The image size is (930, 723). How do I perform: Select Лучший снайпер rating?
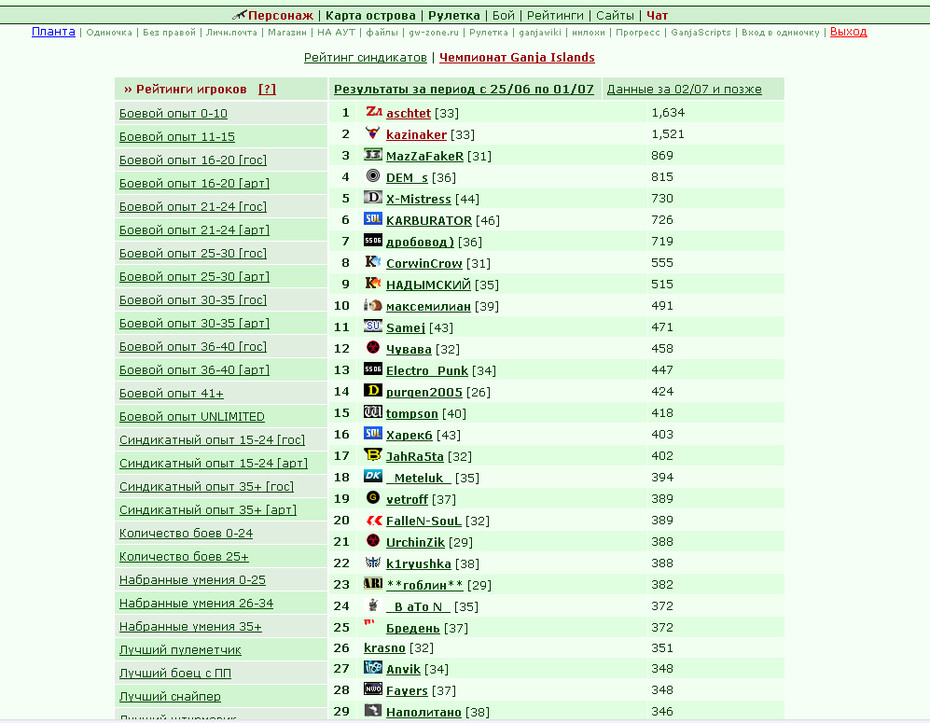[x=170, y=696]
